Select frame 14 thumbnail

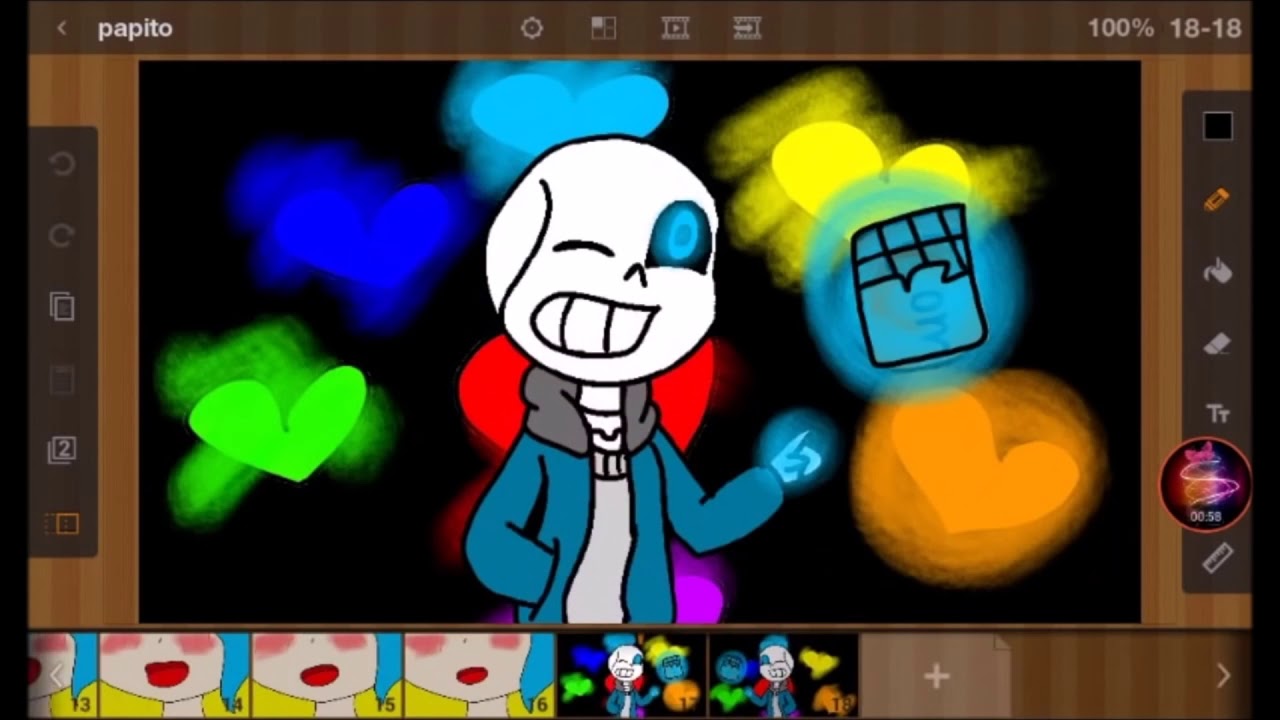coord(174,675)
